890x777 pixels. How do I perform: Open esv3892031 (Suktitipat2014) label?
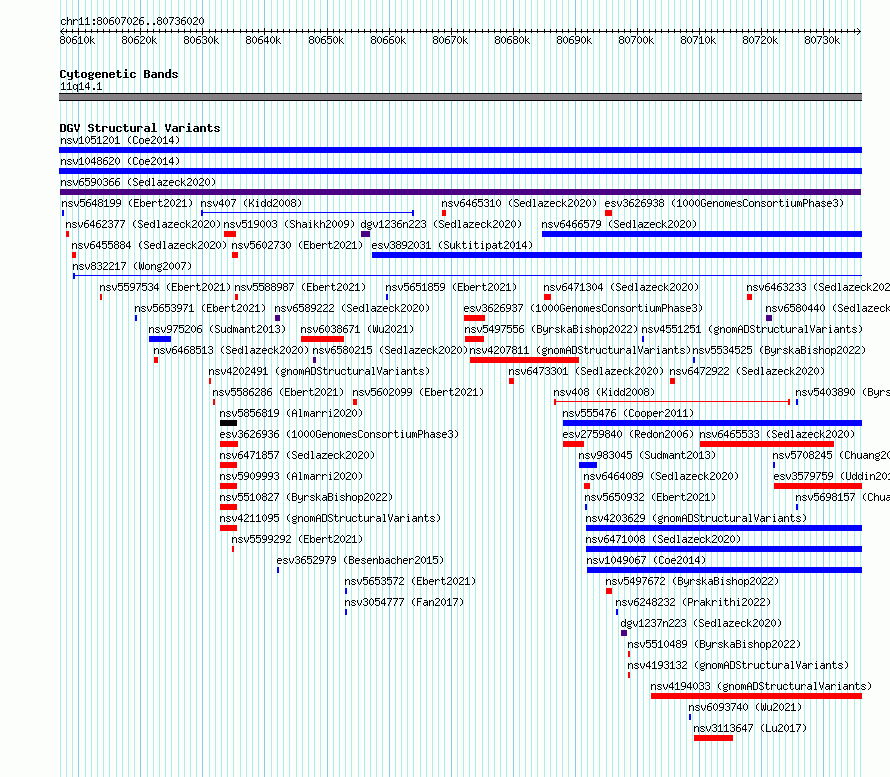(452, 245)
